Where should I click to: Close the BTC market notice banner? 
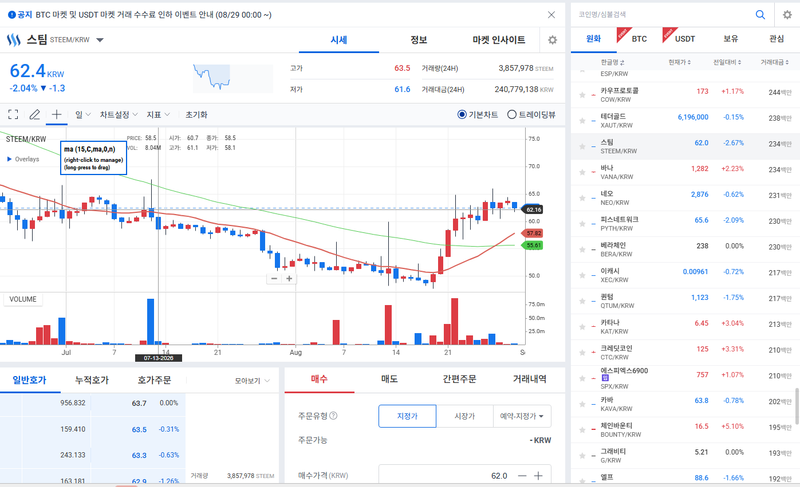point(551,15)
